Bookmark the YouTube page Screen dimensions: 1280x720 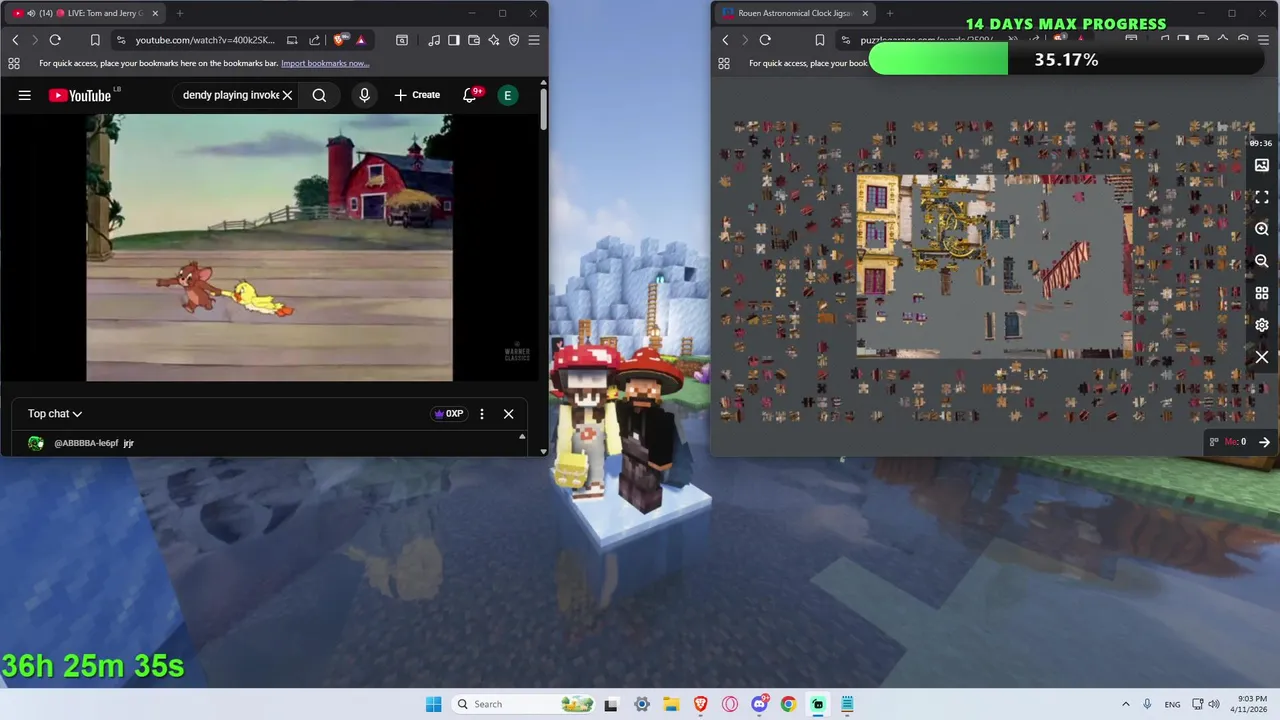click(95, 40)
